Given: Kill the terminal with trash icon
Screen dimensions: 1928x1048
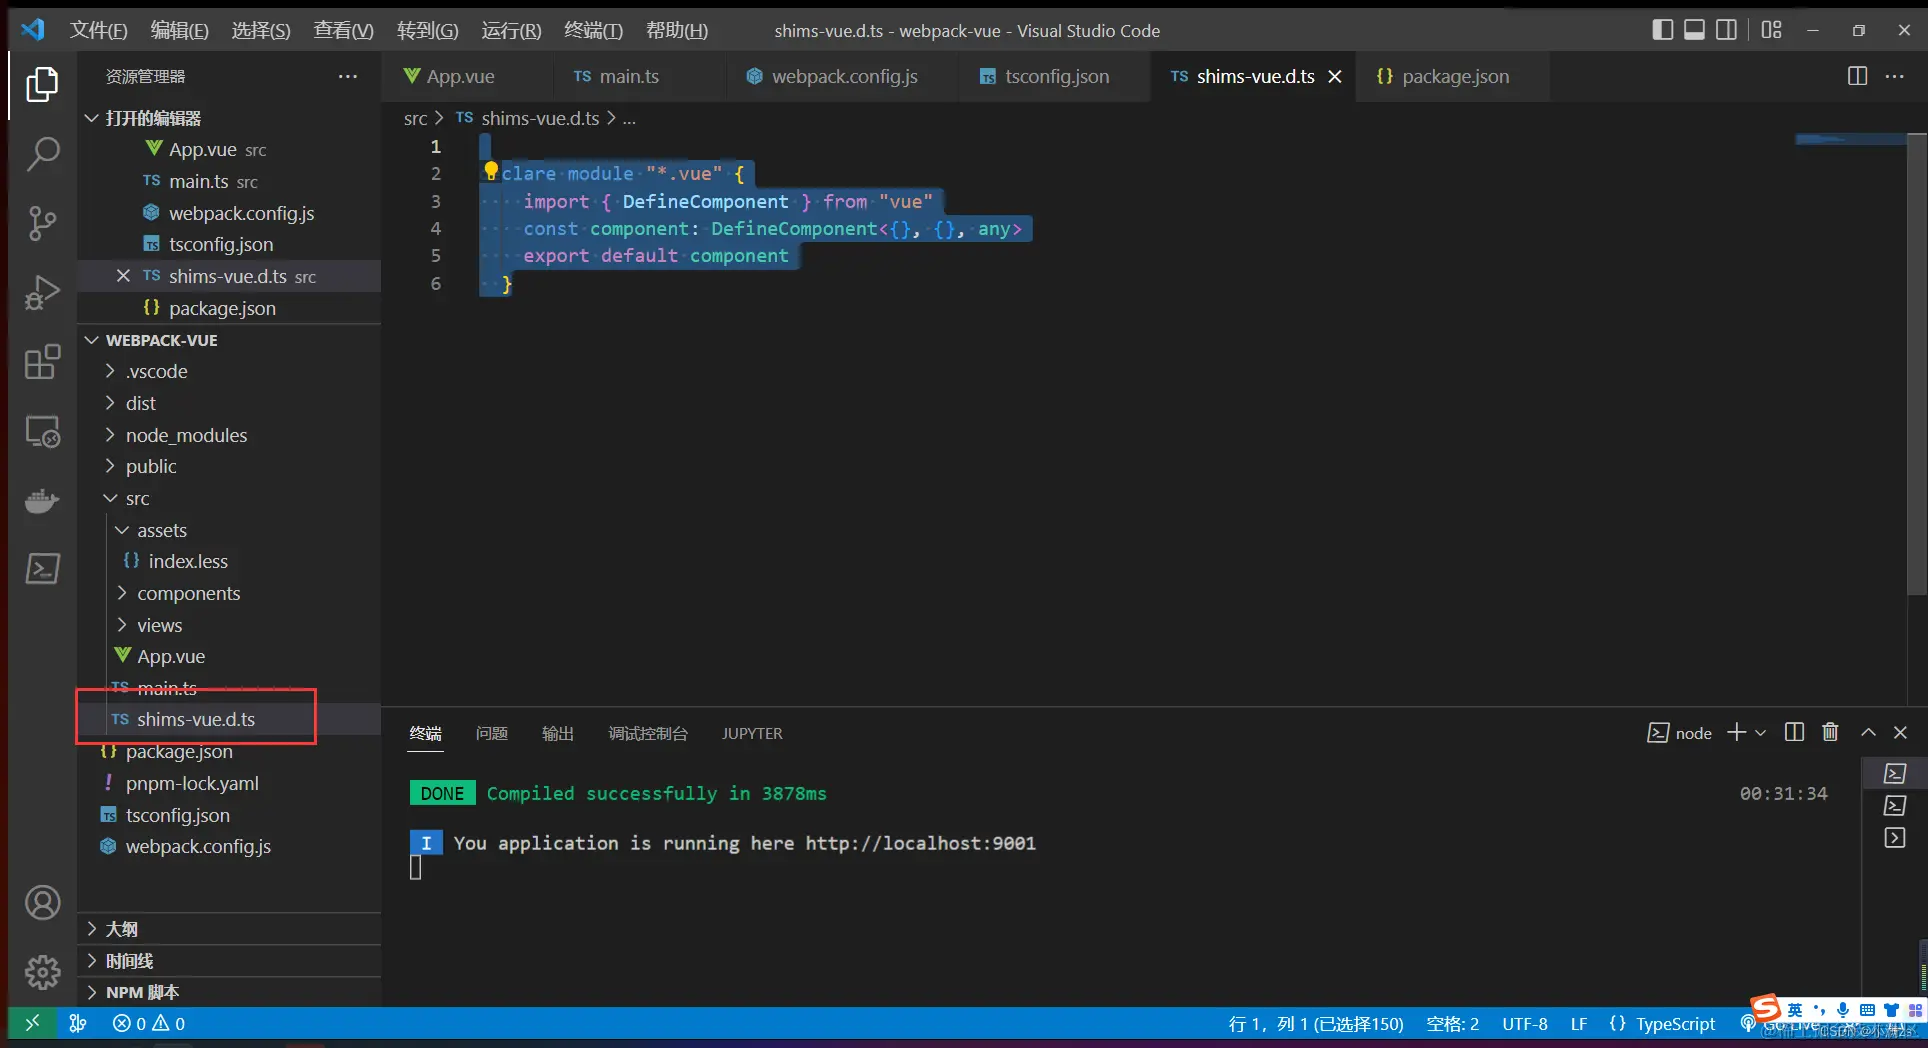Looking at the screenshot, I should [1830, 732].
